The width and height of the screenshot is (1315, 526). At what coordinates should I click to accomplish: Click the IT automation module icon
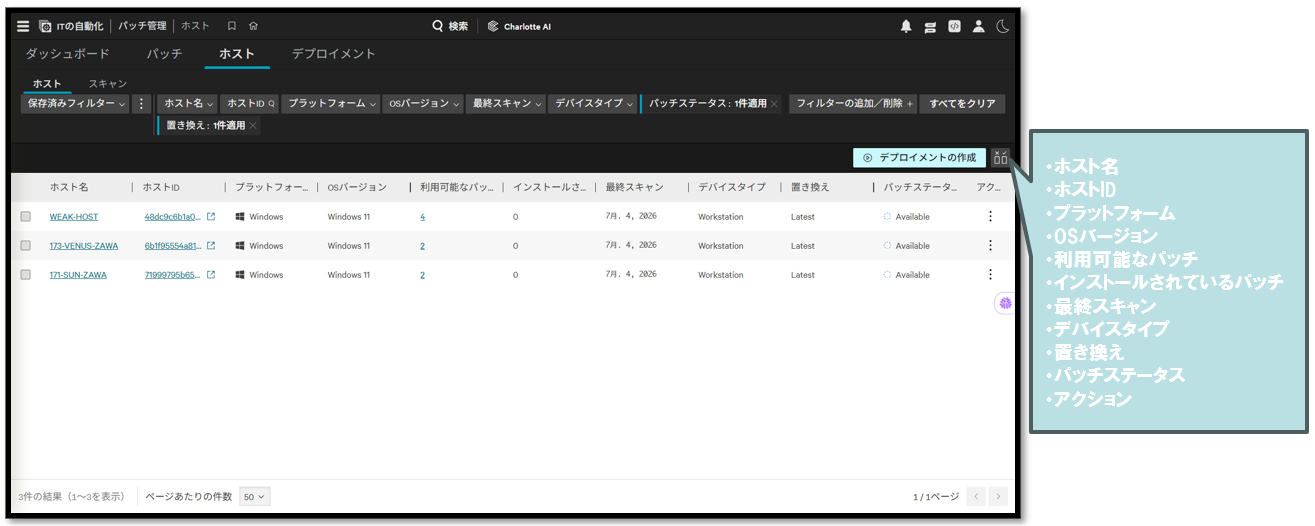coord(46,26)
